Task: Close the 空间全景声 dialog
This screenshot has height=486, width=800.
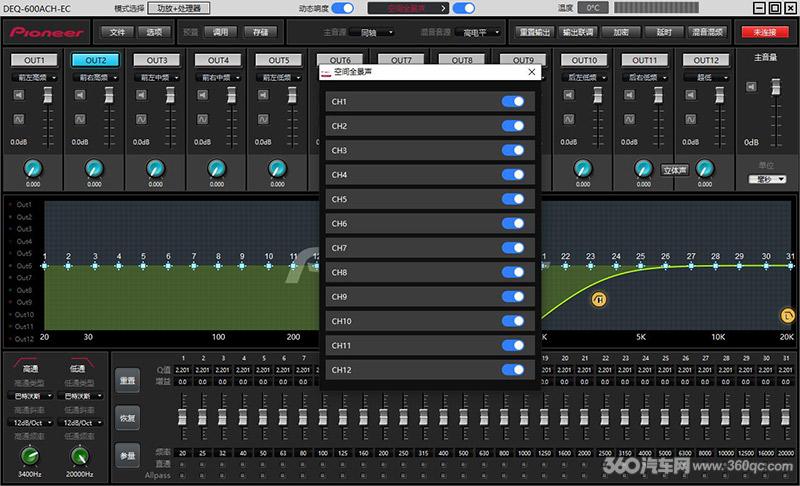Action: tap(532, 72)
